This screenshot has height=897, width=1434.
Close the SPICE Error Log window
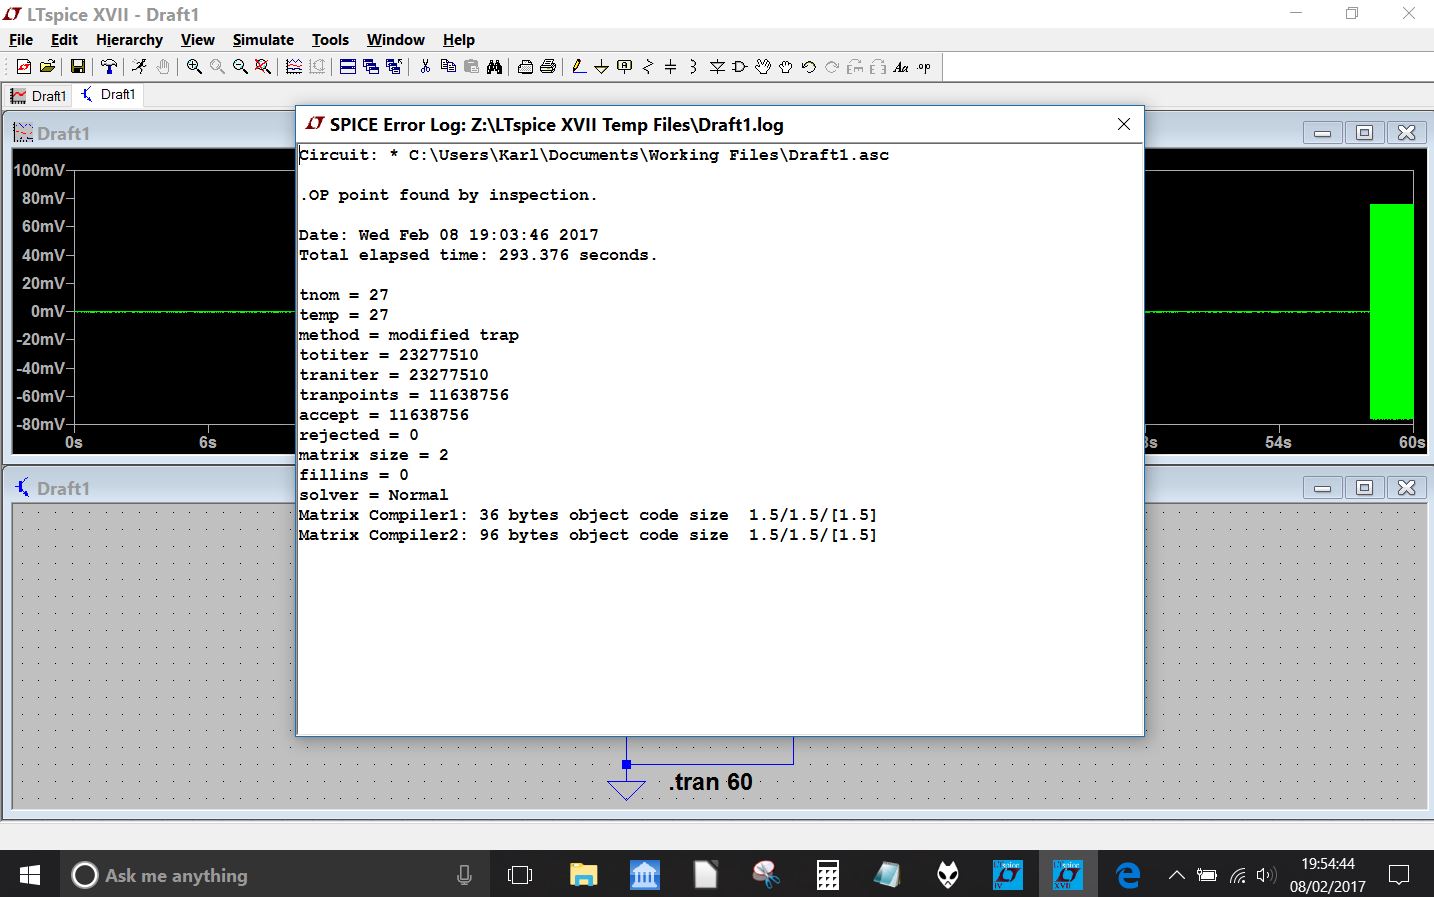tap(1124, 124)
